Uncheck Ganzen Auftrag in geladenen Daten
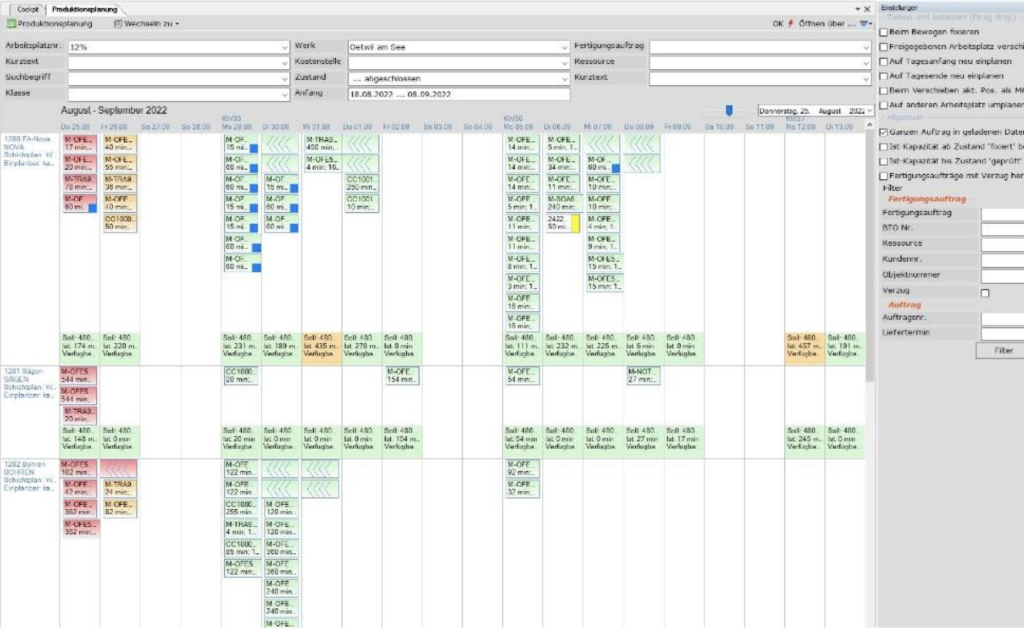 [x=884, y=133]
